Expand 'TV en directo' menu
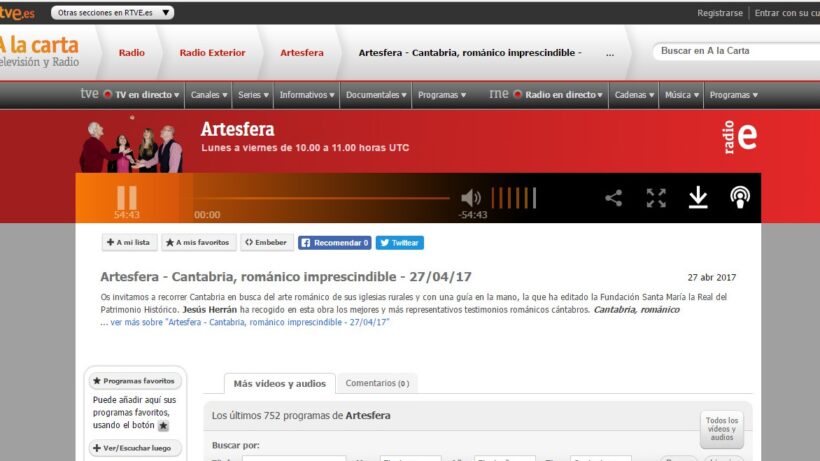 tap(142, 95)
